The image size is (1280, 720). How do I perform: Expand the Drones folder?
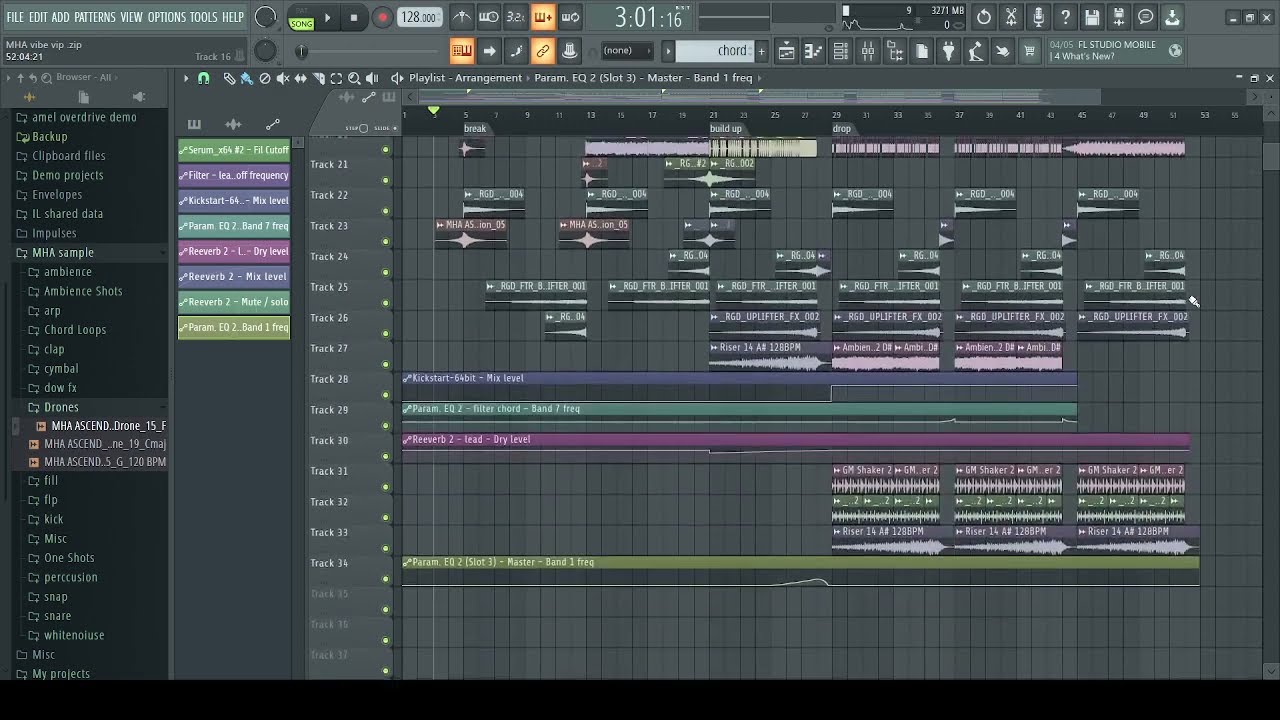(x=60, y=407)
